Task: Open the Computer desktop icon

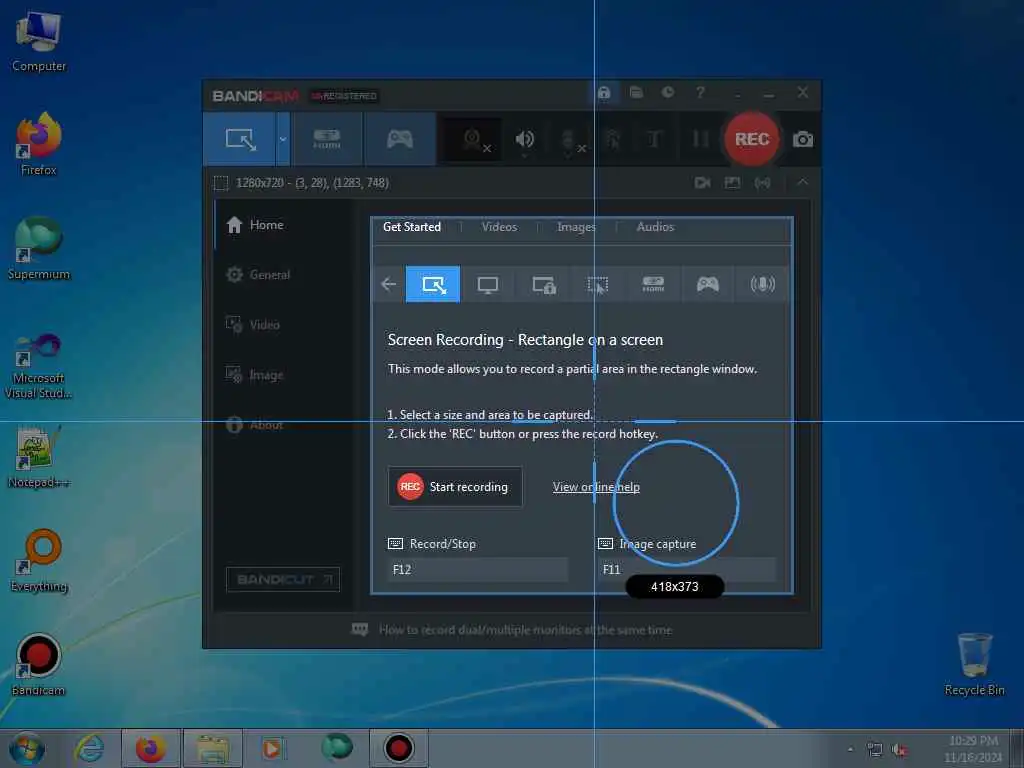Action: pyautogui.click(x=39, y=41)
